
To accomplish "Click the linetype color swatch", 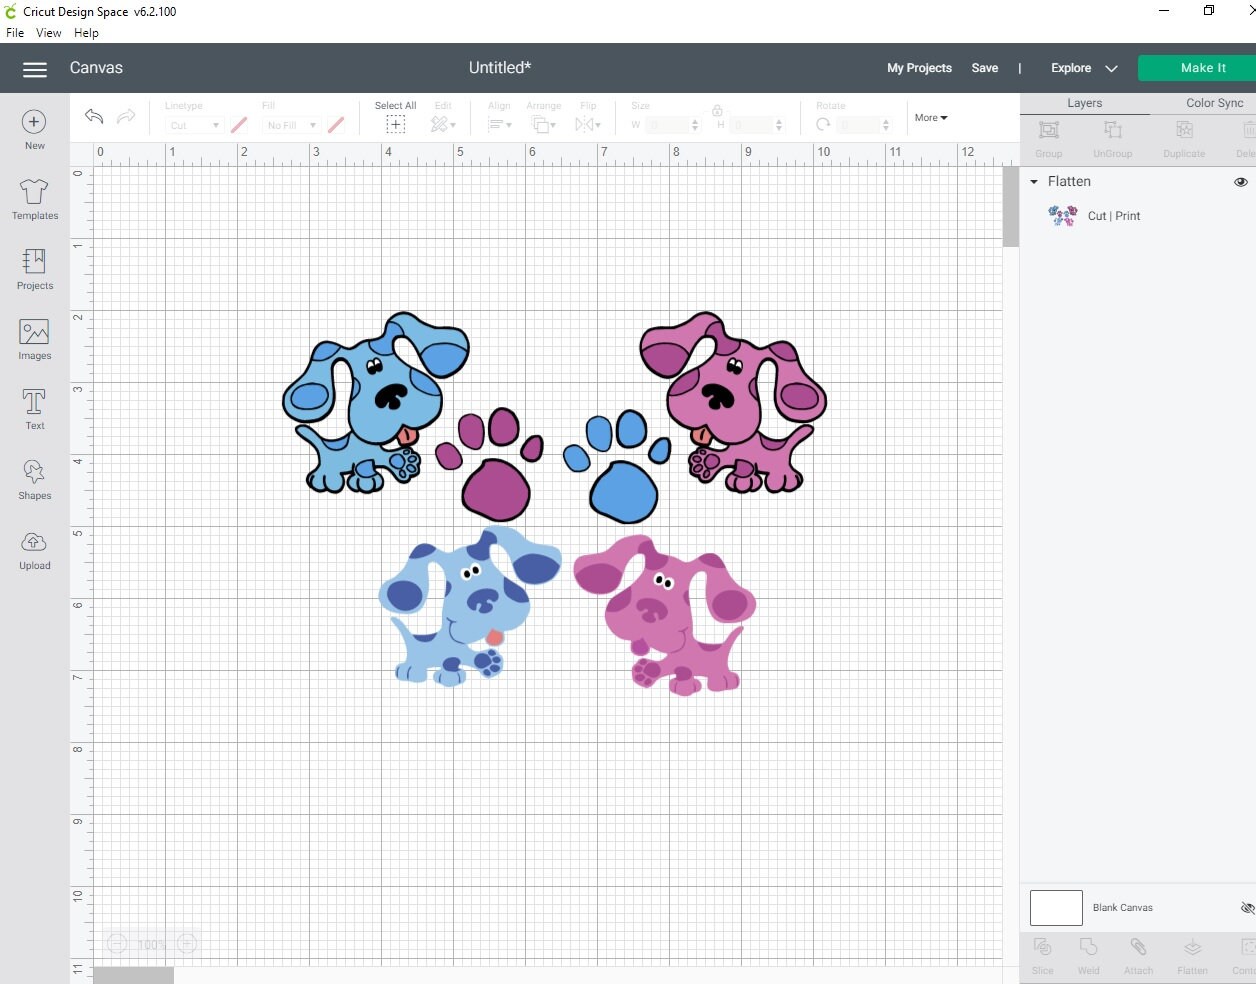I will tap(239, 125).
